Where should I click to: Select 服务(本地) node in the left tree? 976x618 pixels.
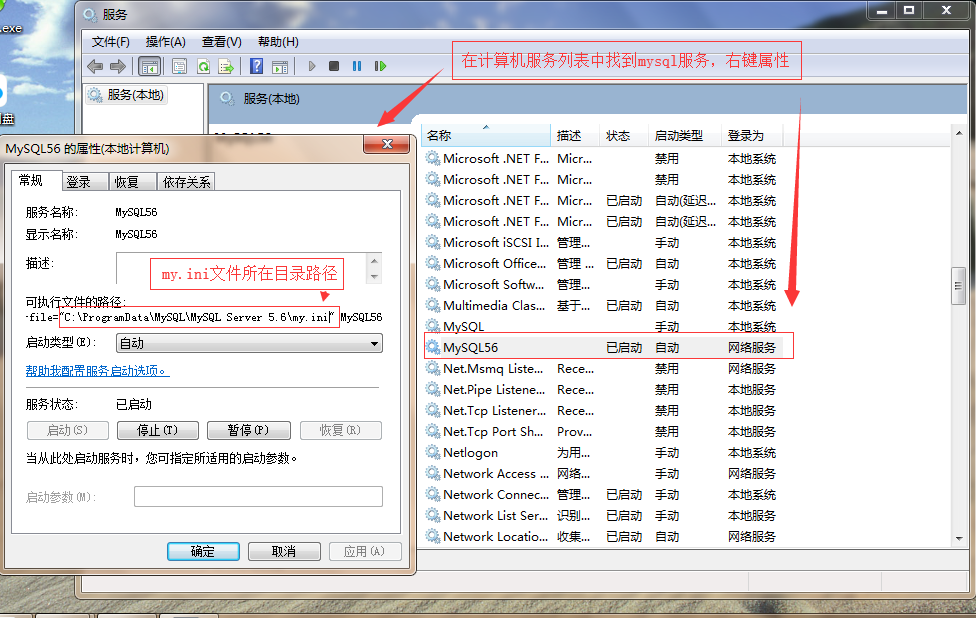click(127, 95)
